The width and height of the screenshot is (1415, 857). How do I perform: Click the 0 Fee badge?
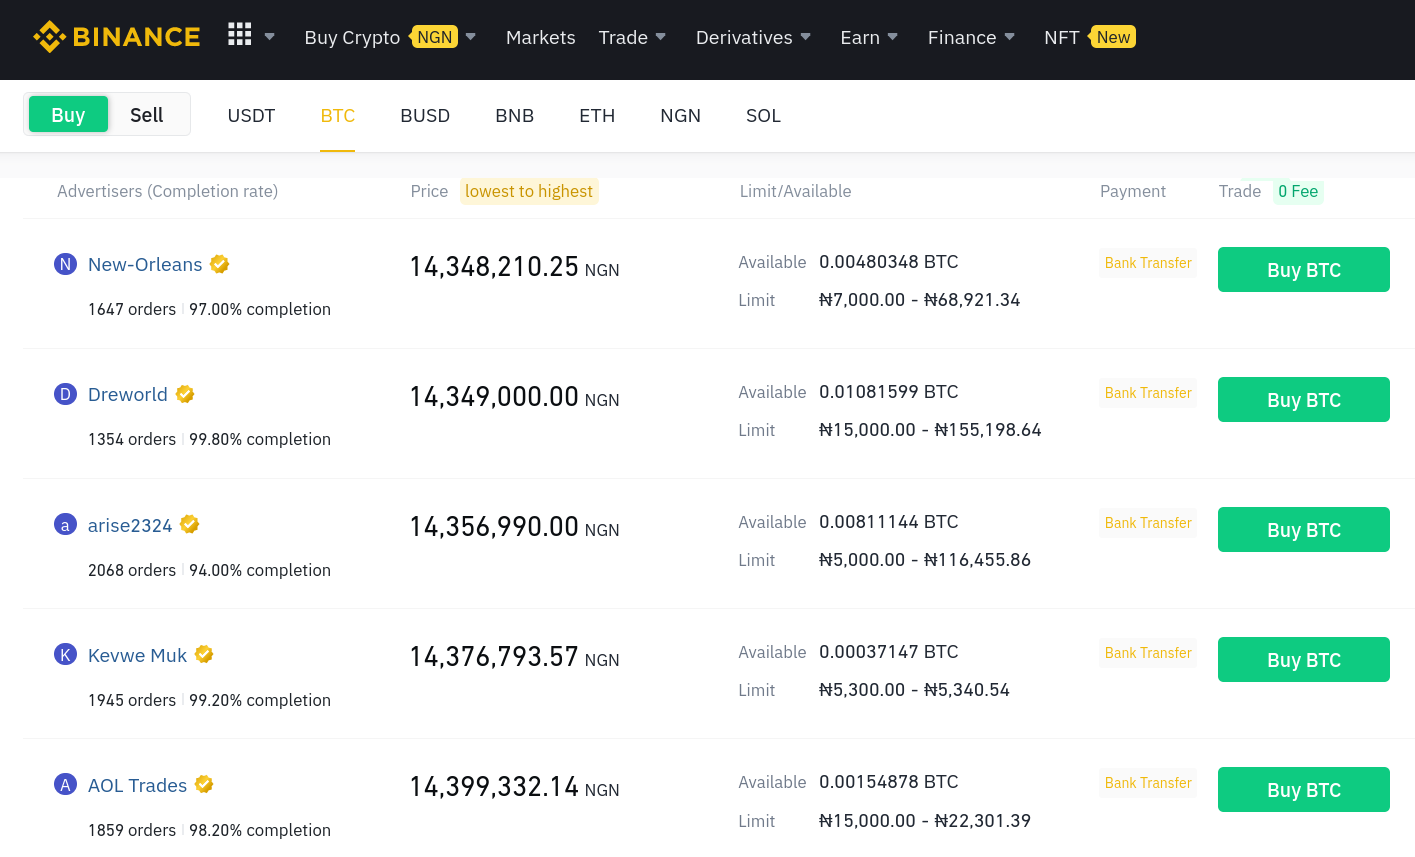pyautogui.click(x=1298, y=191)
